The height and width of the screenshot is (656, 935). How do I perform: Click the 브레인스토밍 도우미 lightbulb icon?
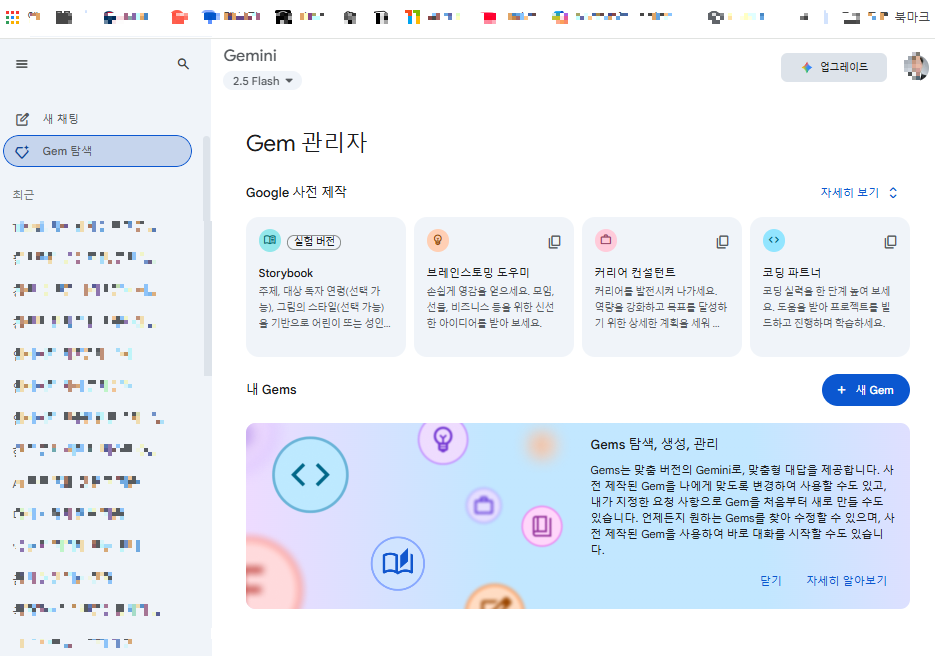point(438,240)
